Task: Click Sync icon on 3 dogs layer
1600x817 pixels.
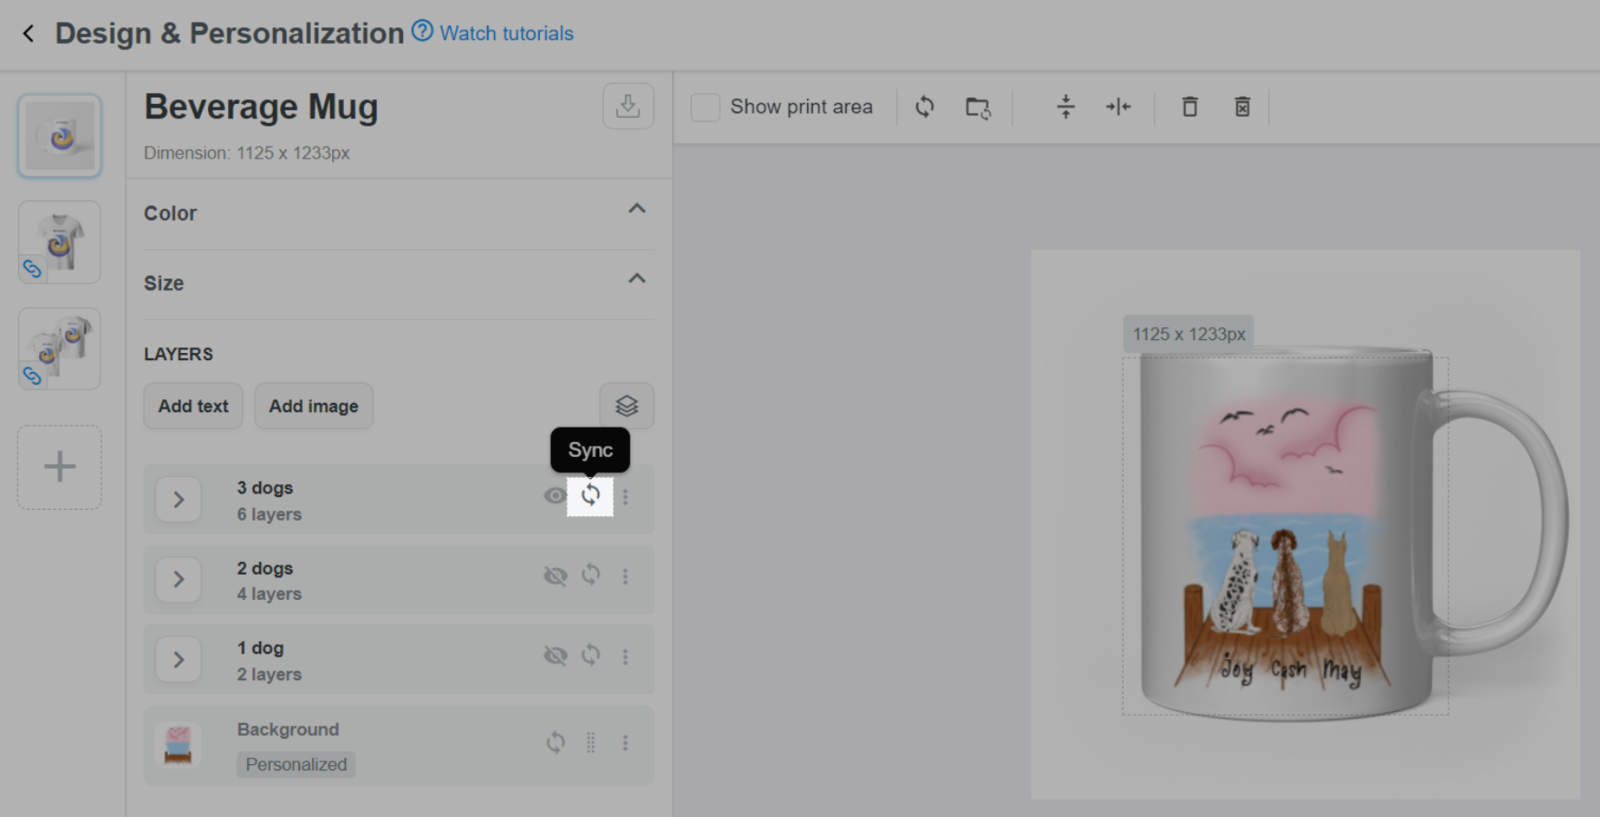Action: (x=590, y=495)
